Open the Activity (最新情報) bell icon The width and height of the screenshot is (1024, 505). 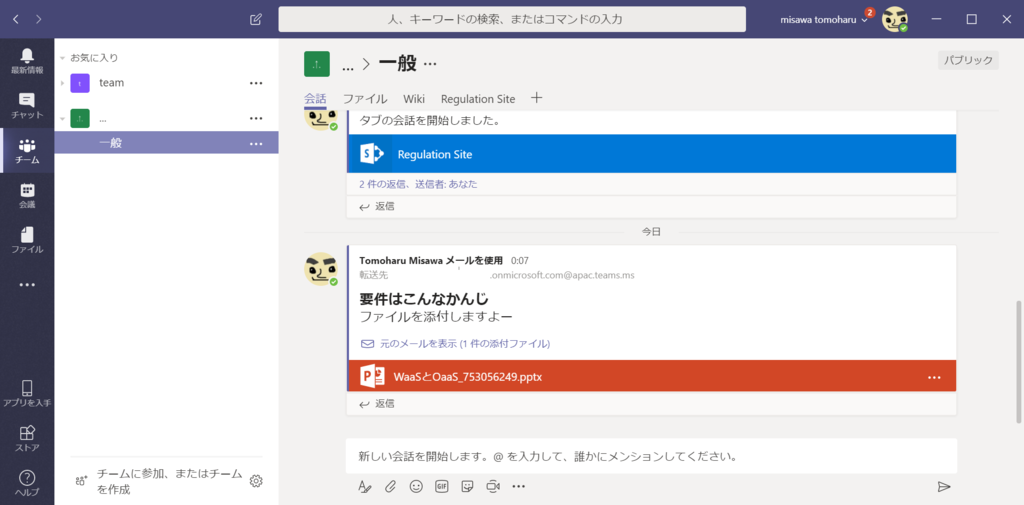click(27, 61)
